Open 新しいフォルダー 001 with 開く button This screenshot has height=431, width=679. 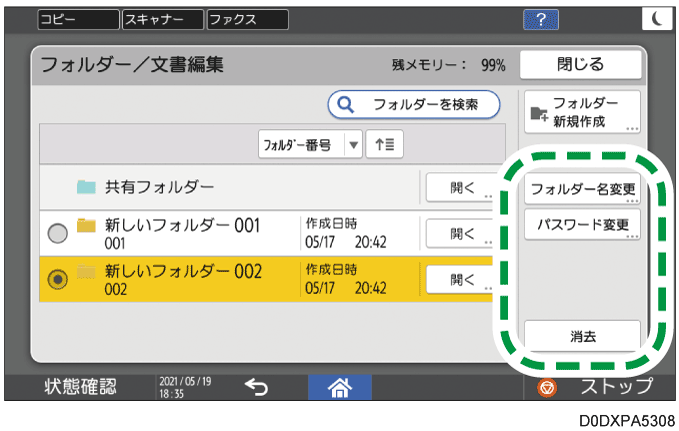coord(460,234)
